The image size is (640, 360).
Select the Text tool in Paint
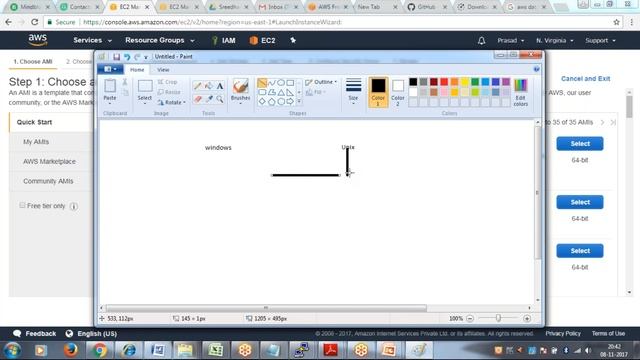pos(220,86)
